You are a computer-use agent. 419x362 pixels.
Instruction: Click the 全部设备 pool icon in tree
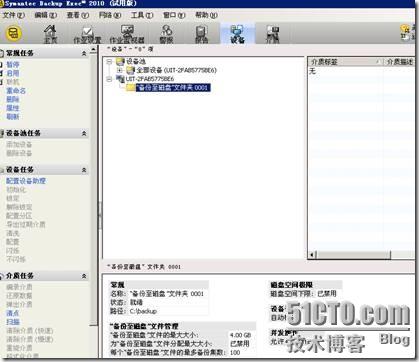(x=130, y=70)
